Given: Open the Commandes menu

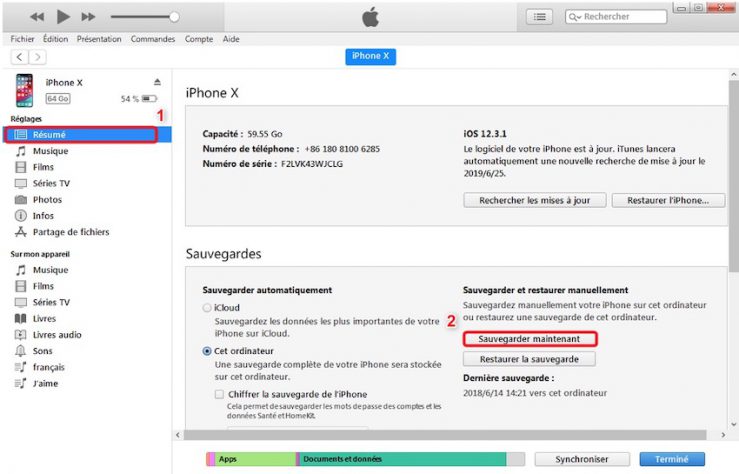Looking at the screenshot, I should pyautogui.click(x=153, y=39).
